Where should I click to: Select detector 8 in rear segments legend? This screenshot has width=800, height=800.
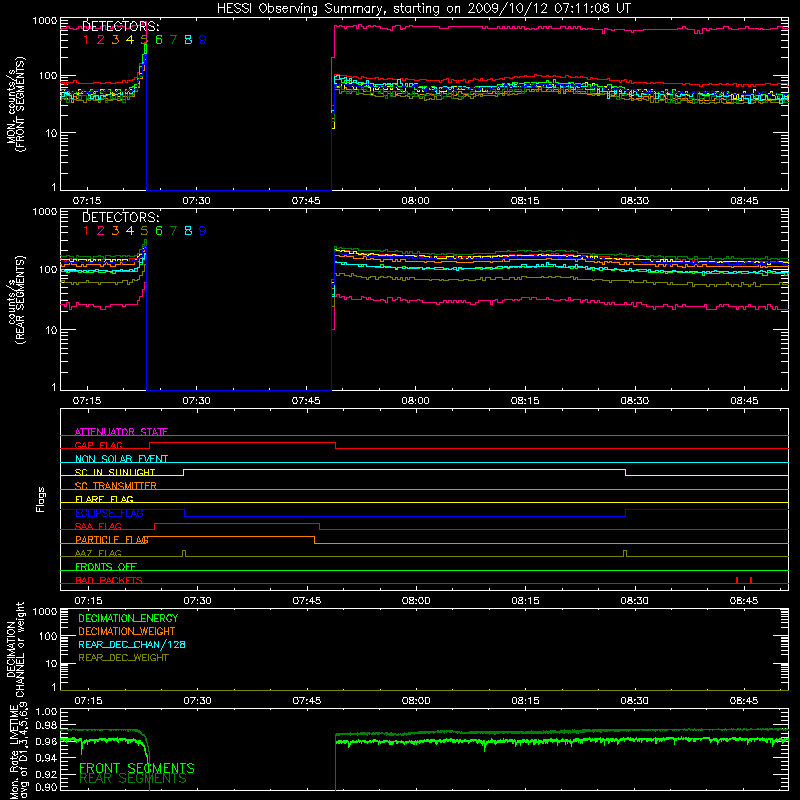[188, 231]
